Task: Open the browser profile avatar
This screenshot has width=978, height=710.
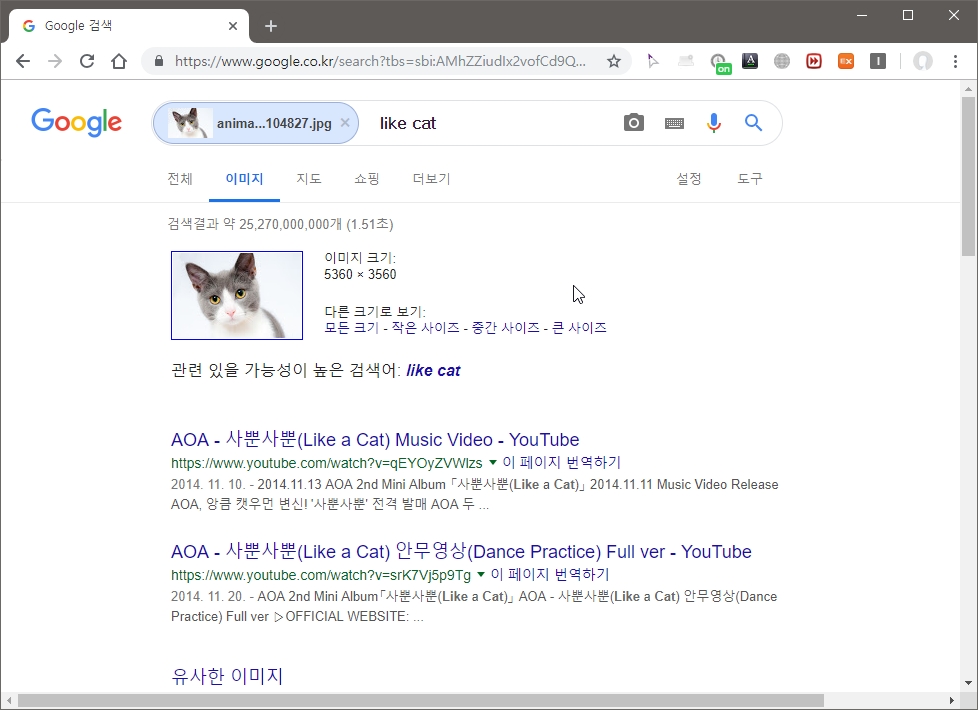Action: 921,61
